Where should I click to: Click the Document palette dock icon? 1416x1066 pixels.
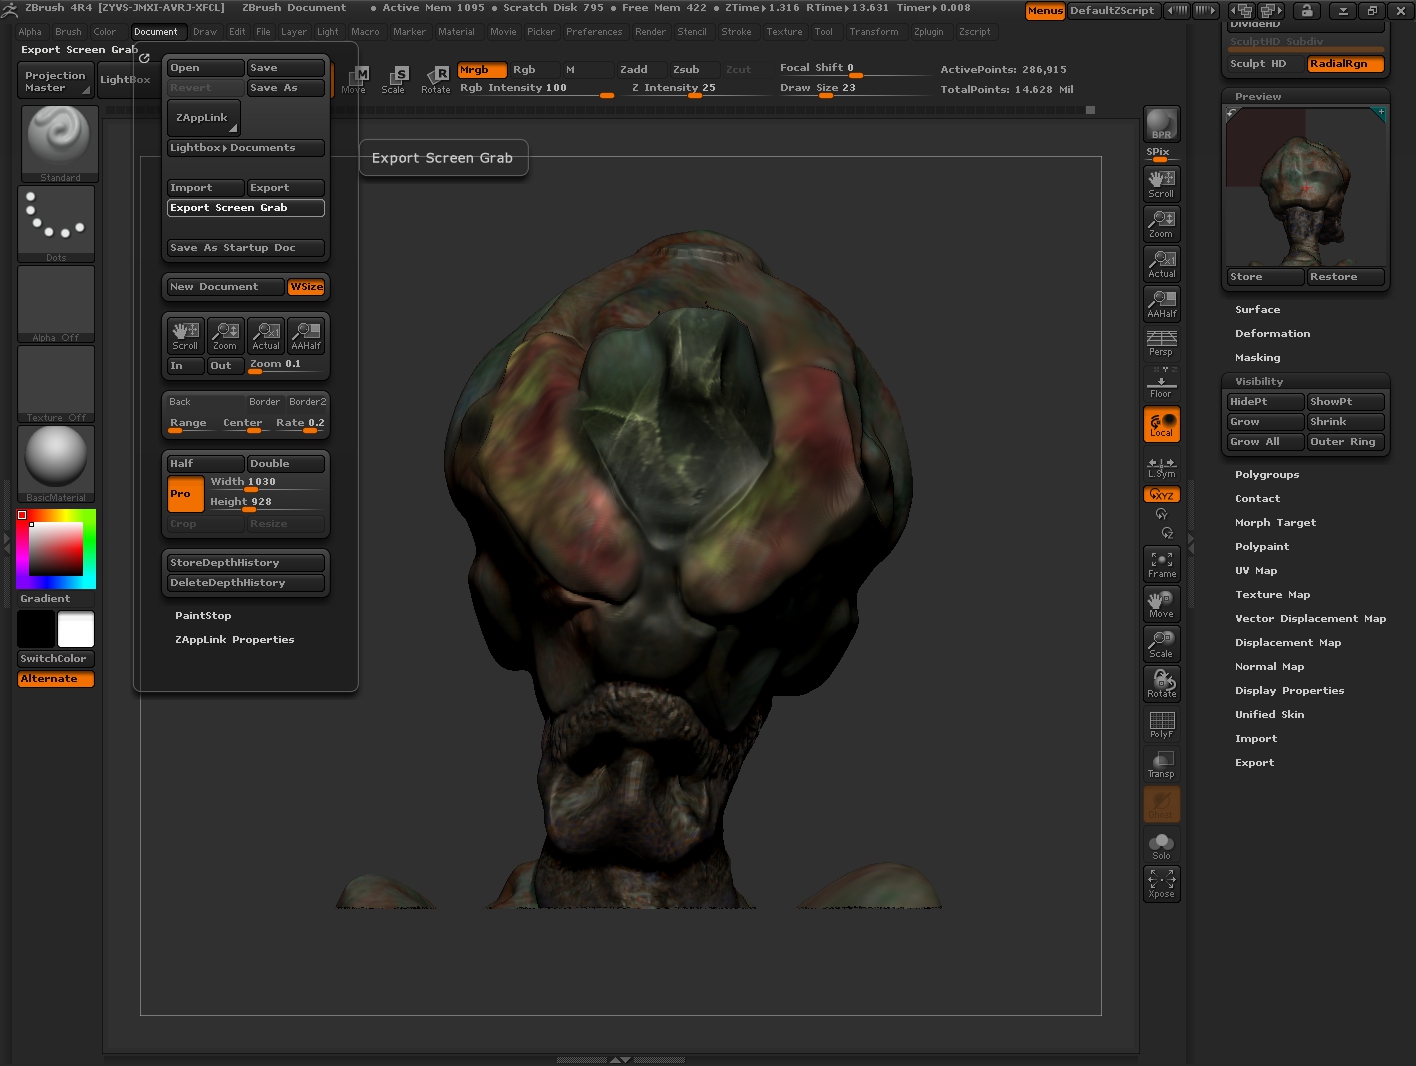[144, 58]
